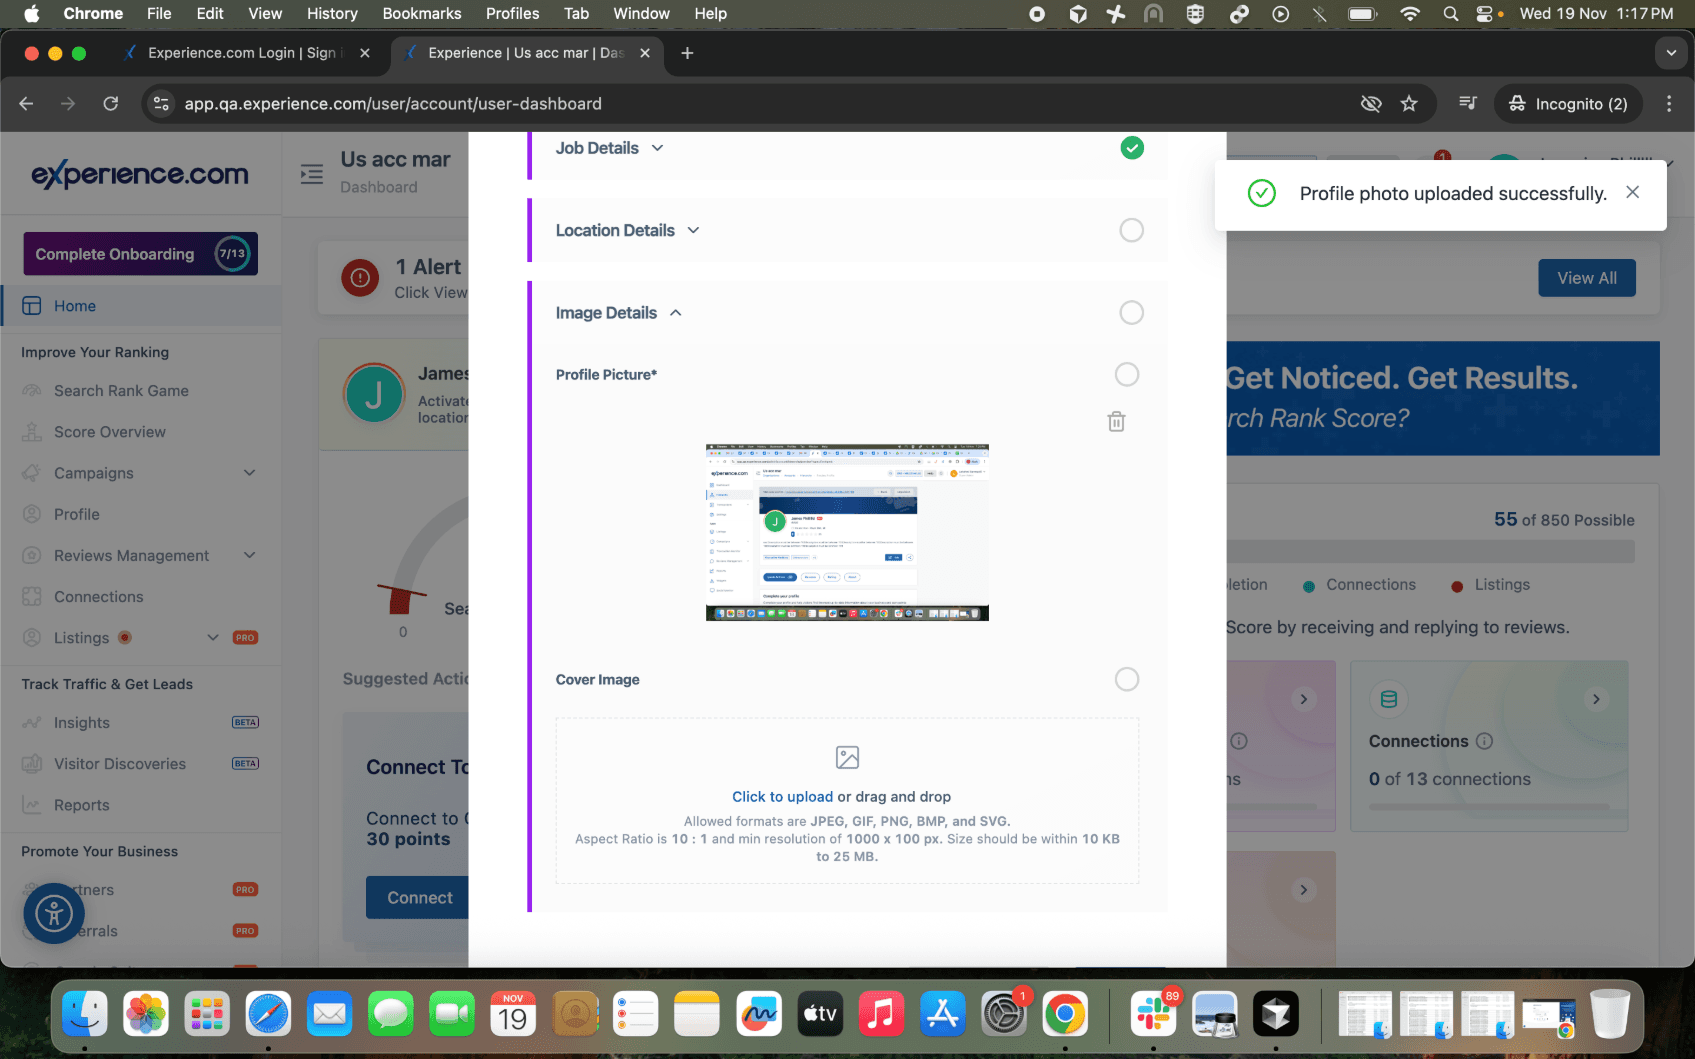This screenshot has width=1695, height=1059.
Task: Open the Bookmarks menu in menu bar
Action: [x=422, y=14]
